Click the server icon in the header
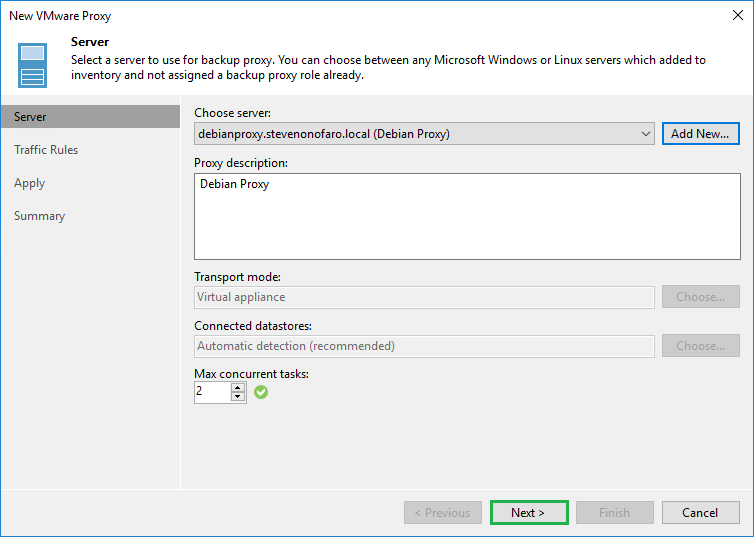The width and height of the screenshot is (754, 537). 32,65
